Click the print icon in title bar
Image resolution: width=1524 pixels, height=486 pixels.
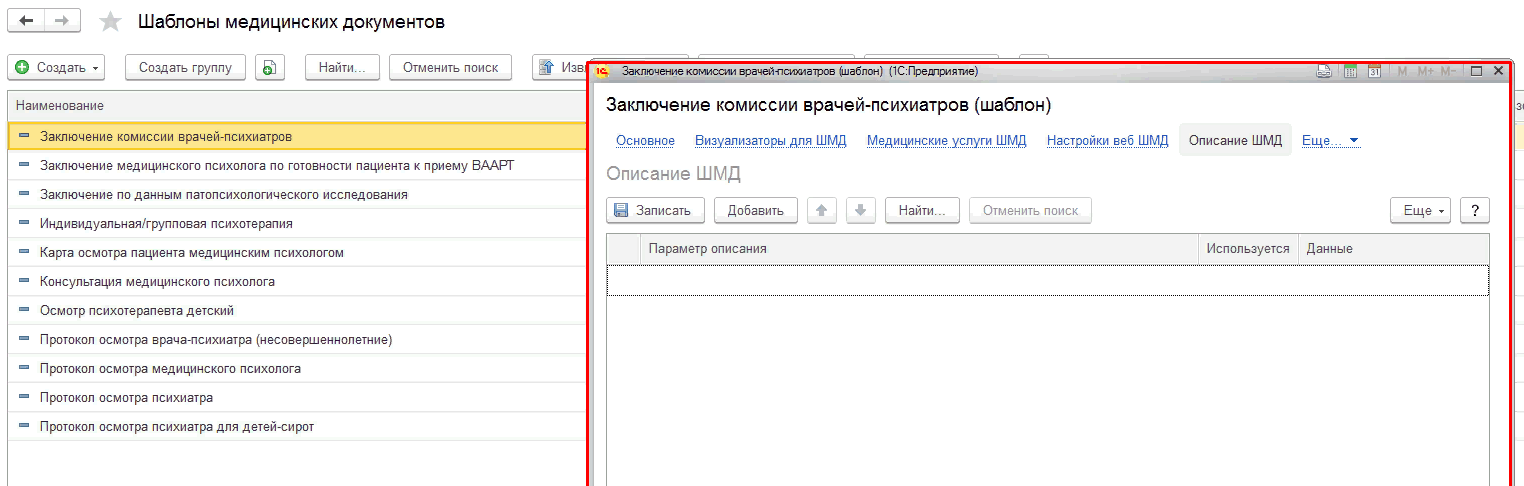click(x=1324, y=71)
